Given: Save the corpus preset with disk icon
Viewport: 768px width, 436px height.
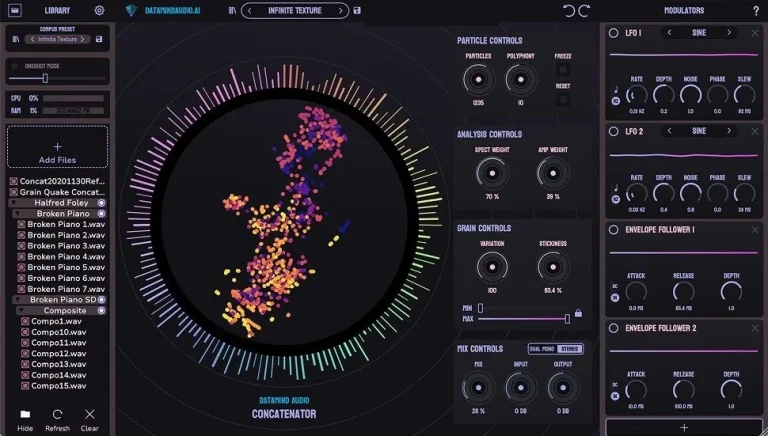Looking at the screenshot, I should [99, 39].
